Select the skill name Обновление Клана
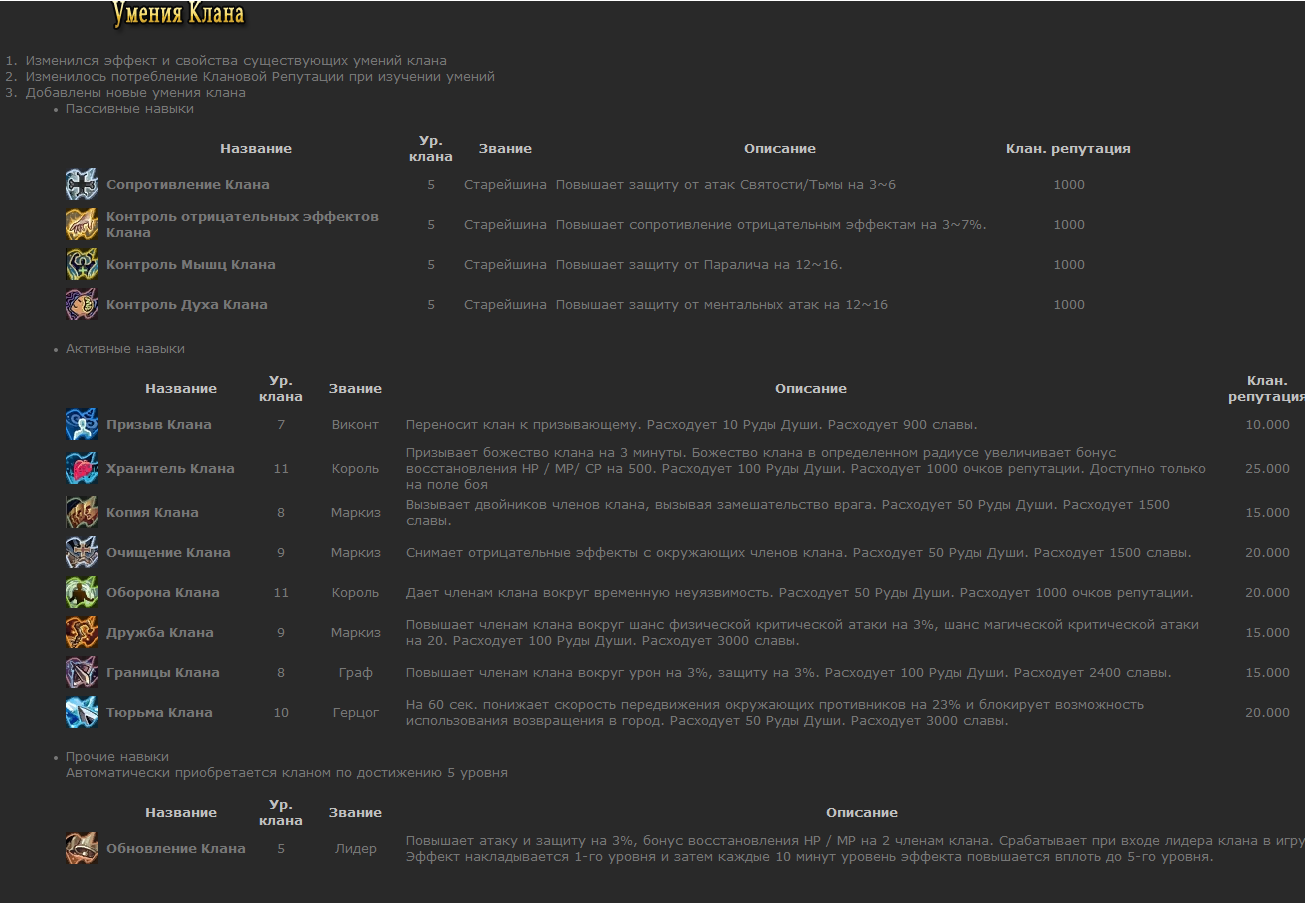This screenshot has width=1305, height=903. [x=176, y=848]
